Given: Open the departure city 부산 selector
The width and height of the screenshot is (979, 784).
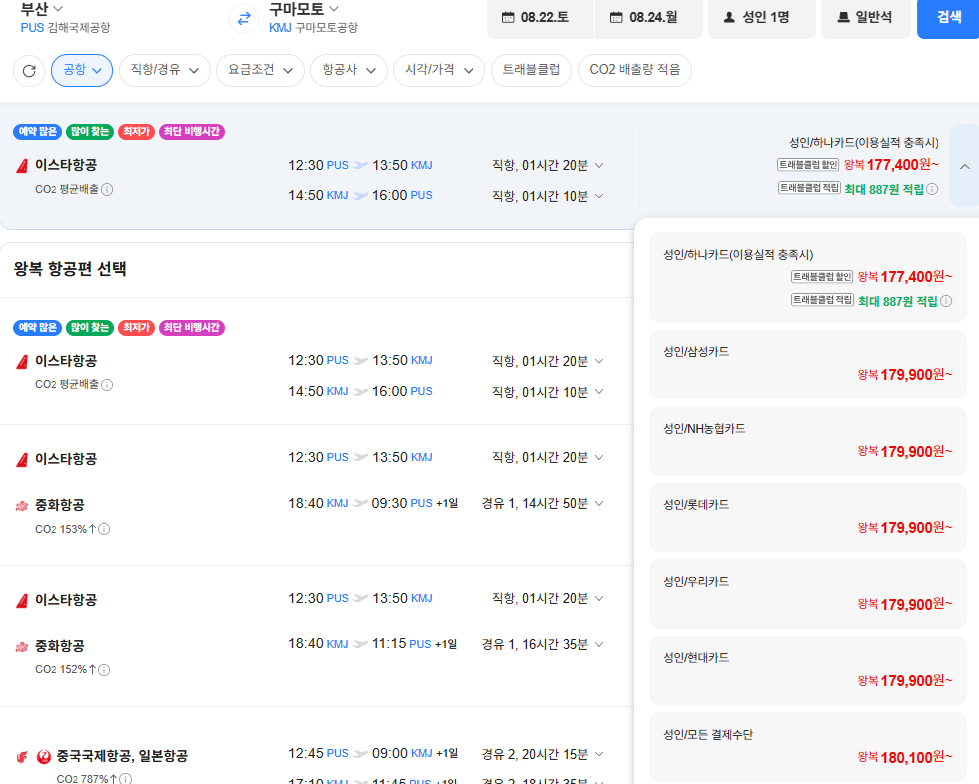Looking at the screenshot, I should point(41,9).
